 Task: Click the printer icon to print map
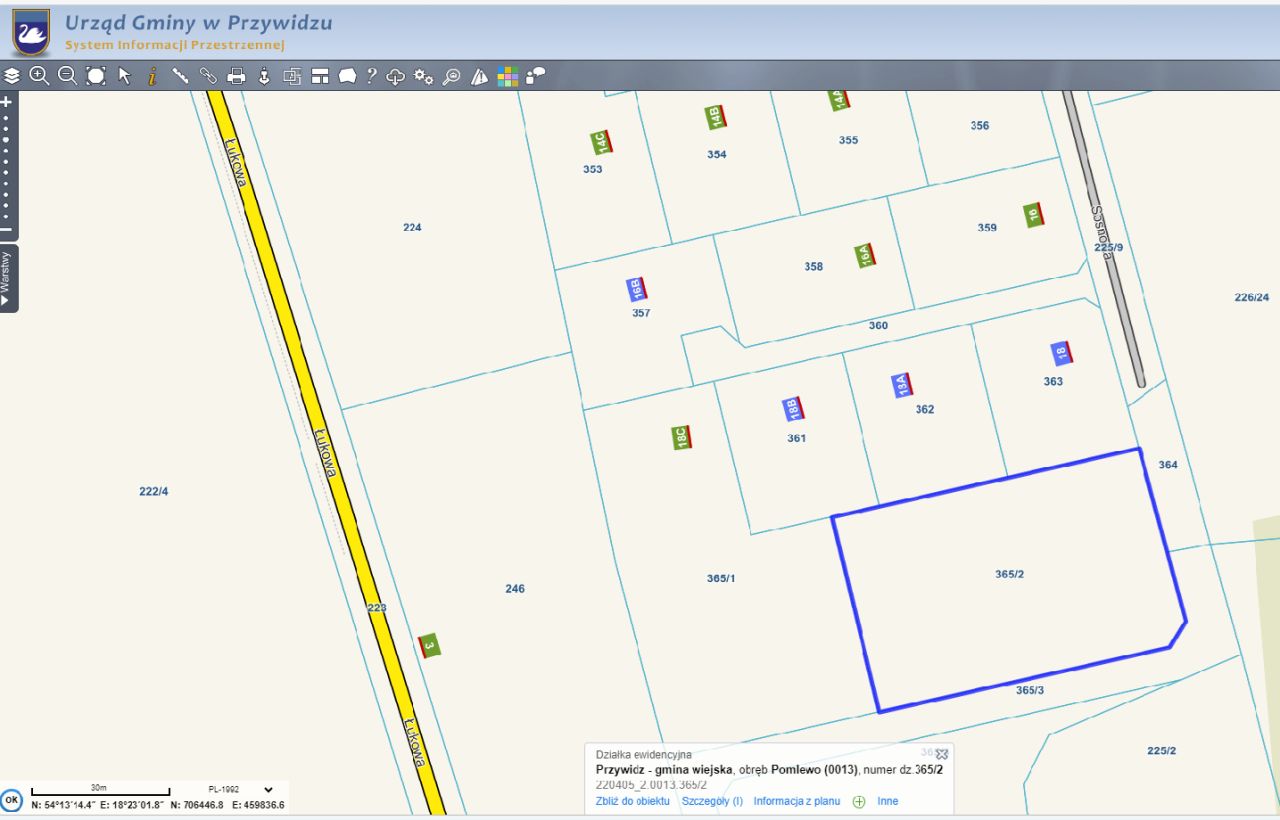point(236,76)
